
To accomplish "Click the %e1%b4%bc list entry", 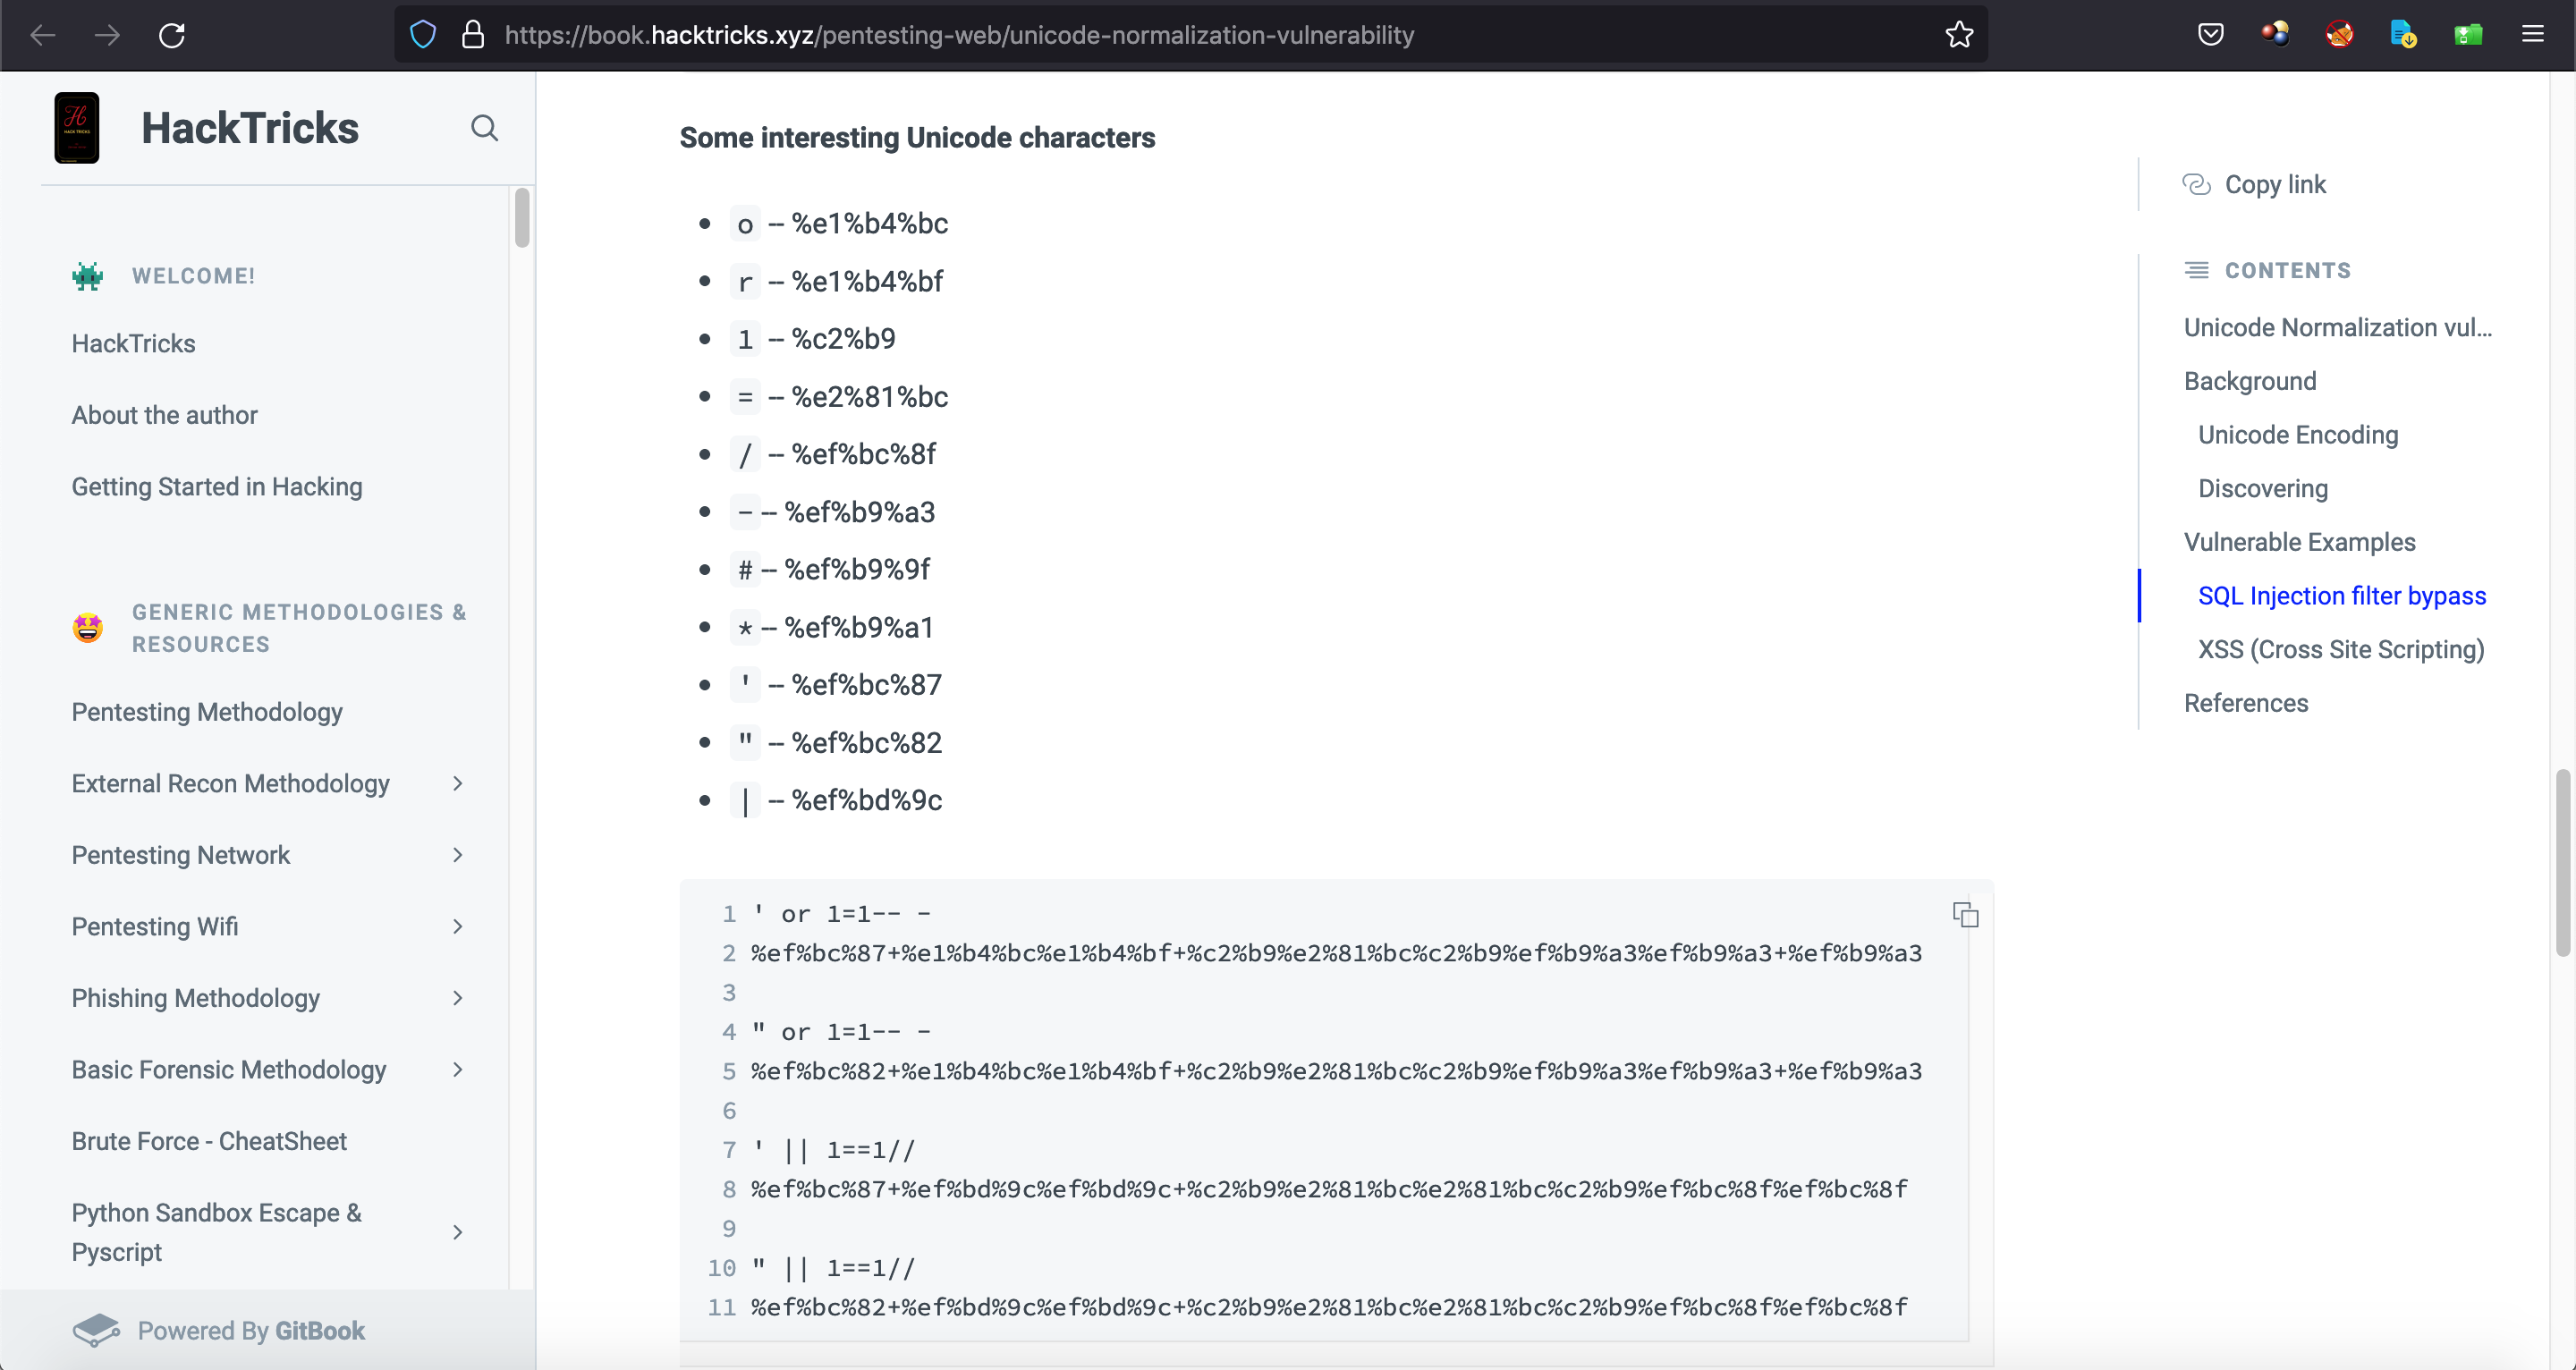I will click(838, 224).
